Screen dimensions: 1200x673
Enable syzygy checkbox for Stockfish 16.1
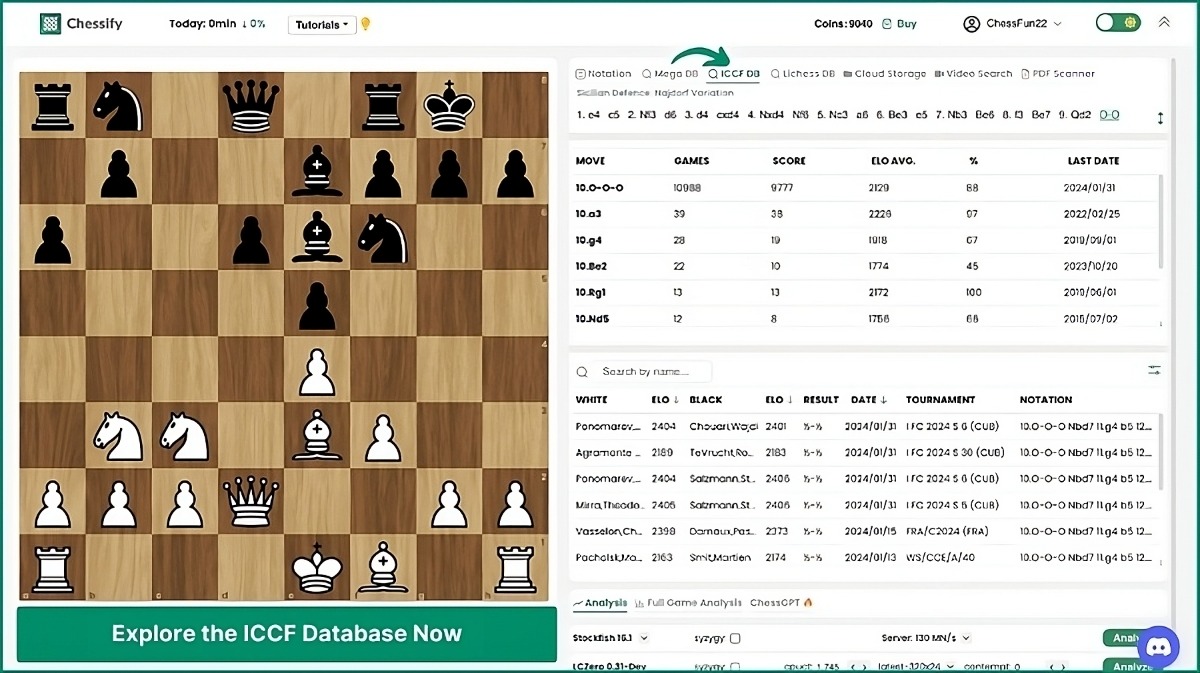[x=735, y=638]
